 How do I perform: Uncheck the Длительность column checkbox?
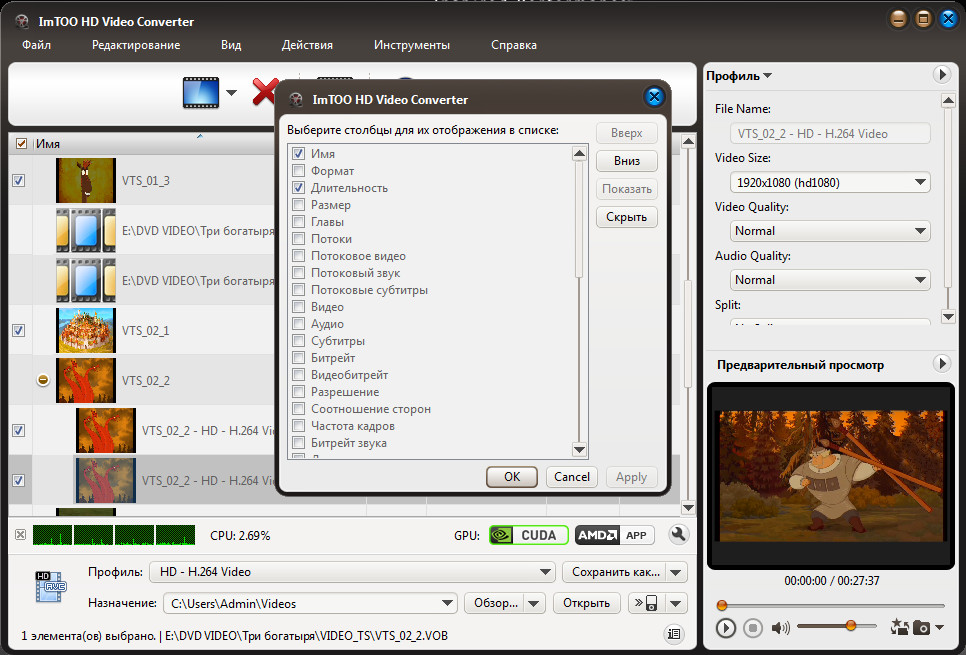[x=298, y=188]
